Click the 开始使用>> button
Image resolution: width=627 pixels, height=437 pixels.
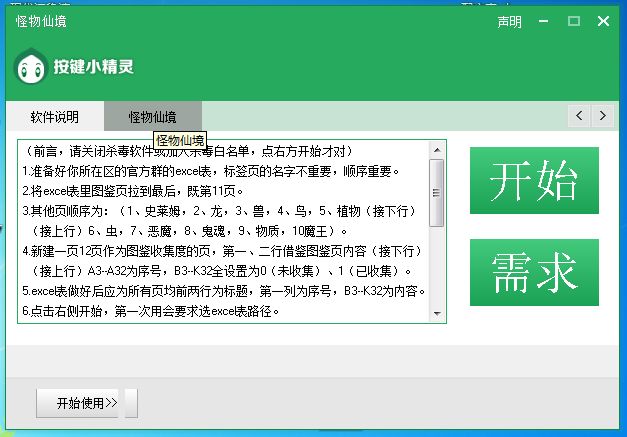(77, 403)
